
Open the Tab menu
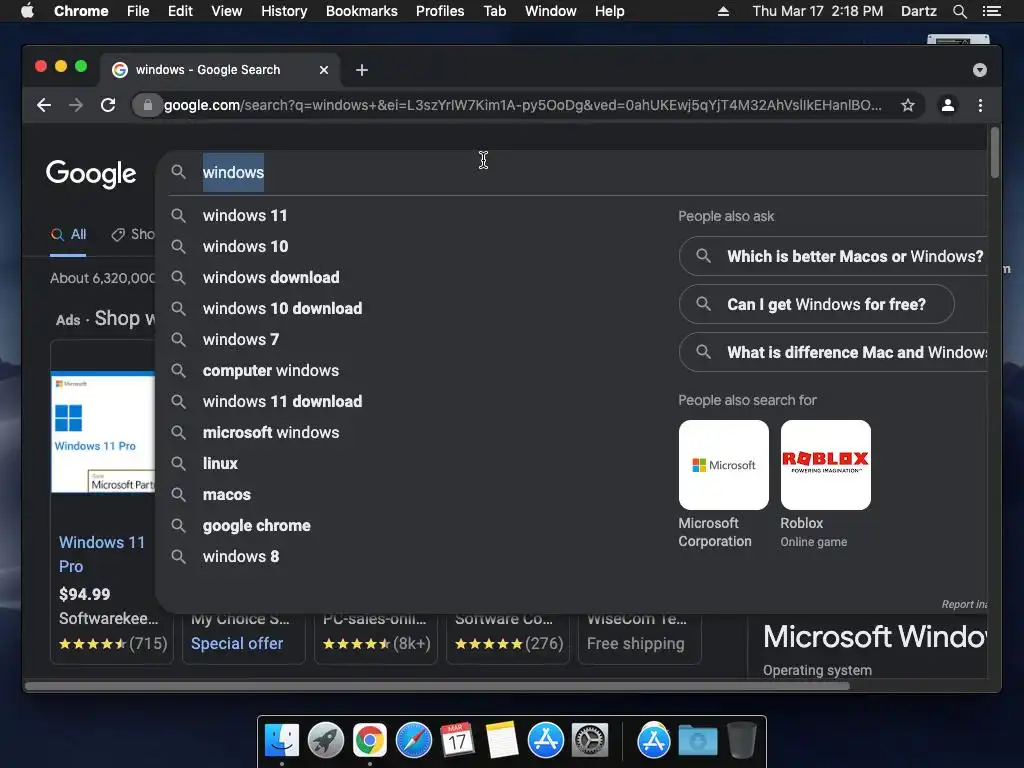(x=494, y=11)
